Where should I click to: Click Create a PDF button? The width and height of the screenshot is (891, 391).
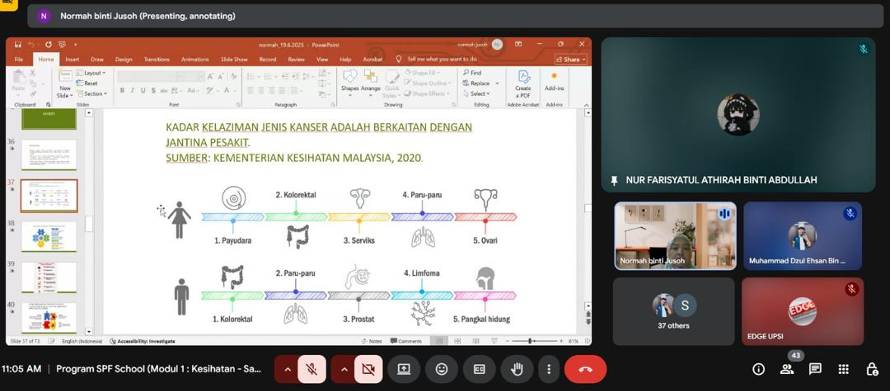(523, 84)
